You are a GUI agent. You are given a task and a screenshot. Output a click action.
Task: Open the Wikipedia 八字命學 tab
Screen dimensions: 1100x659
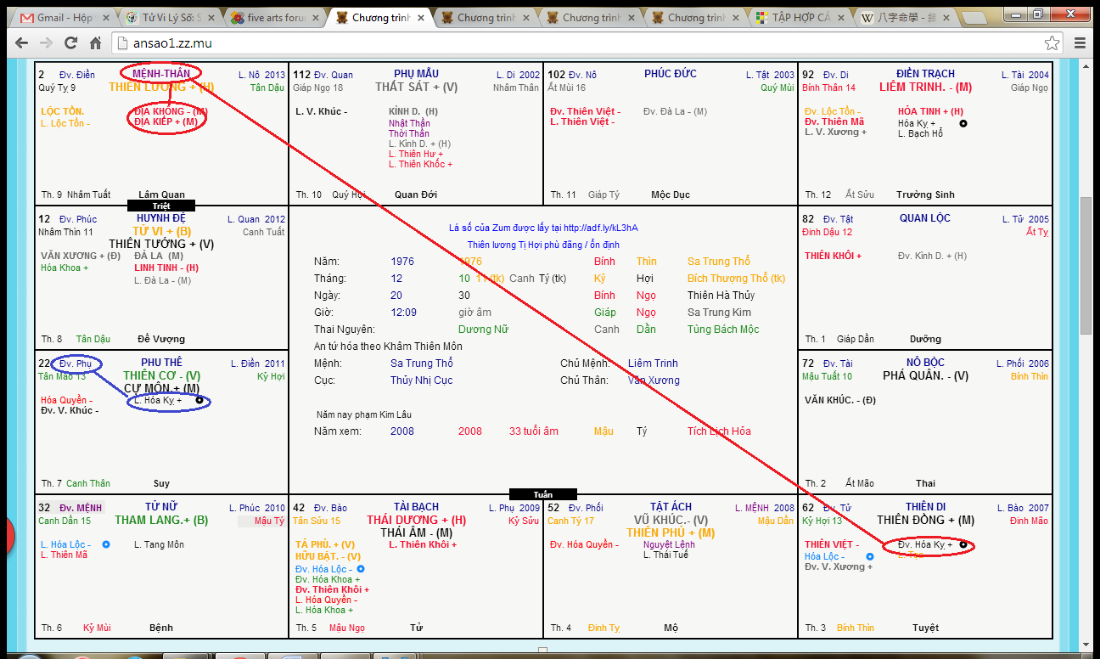click(900, 18)
